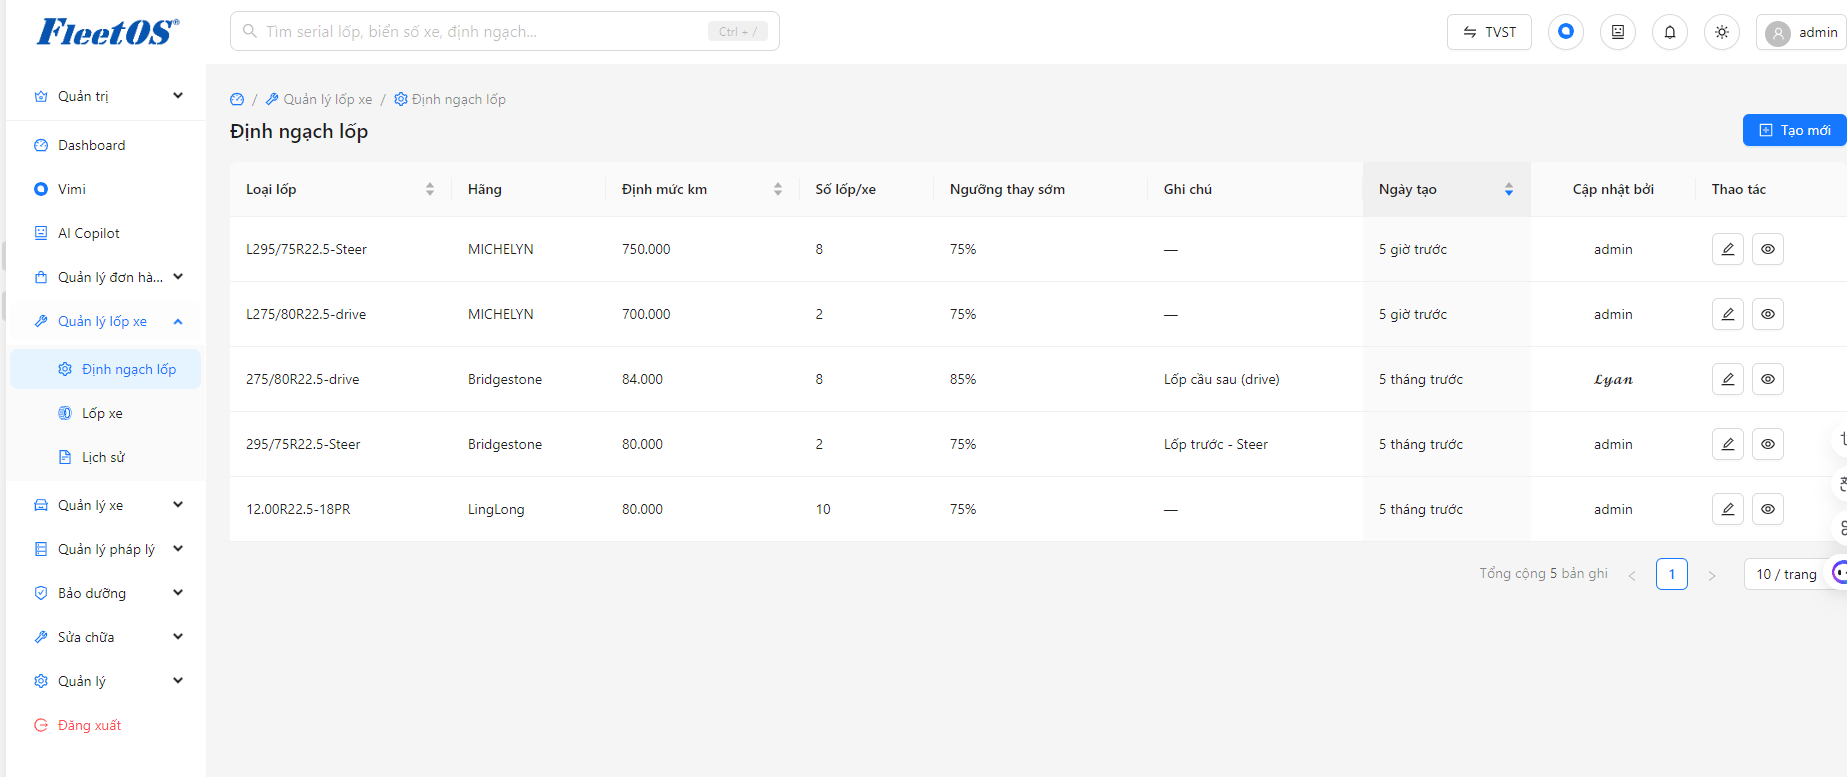The width and height of the screenshot is (1847, 777).
Task: Select Định ngạch lốp submenu item
Action: 106,369
